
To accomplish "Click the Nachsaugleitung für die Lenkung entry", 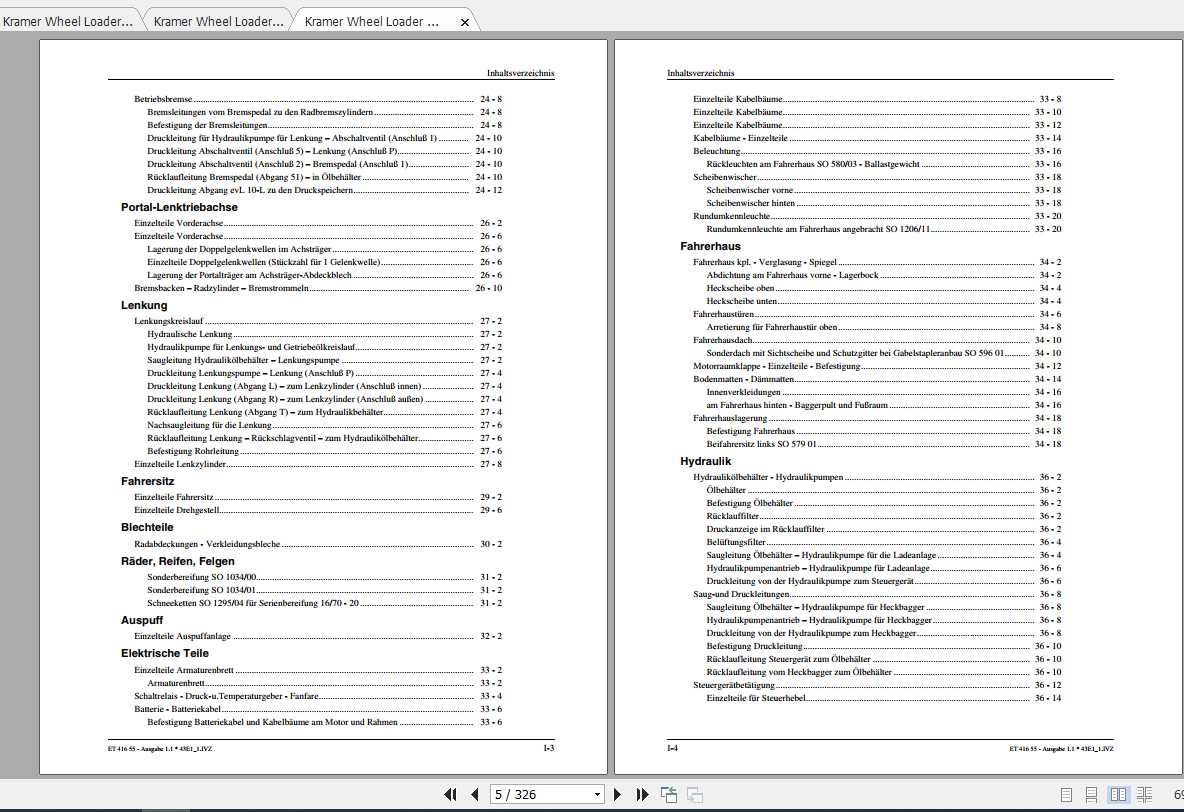I will [x=325, y=425].
